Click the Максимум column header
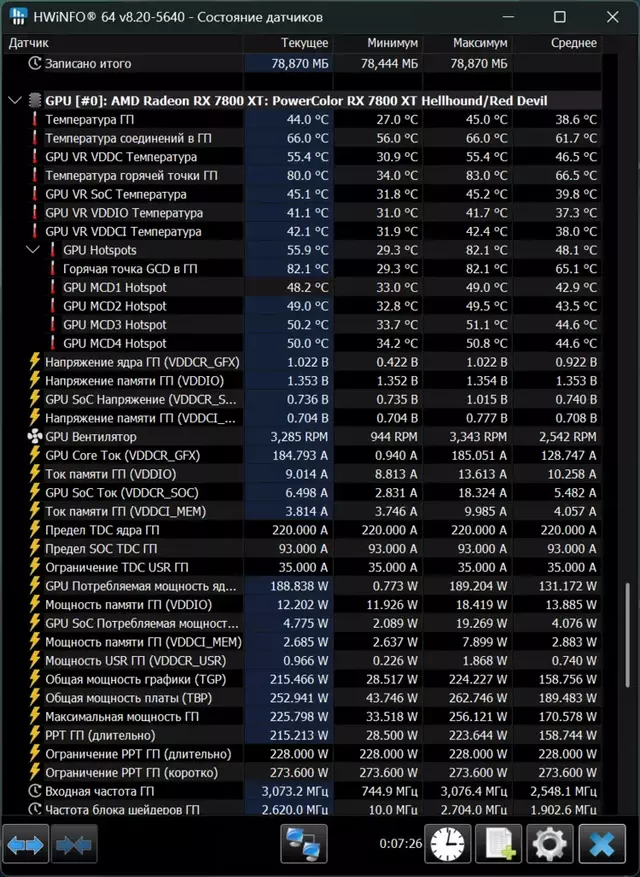640x877 pixels. [468, 43]
